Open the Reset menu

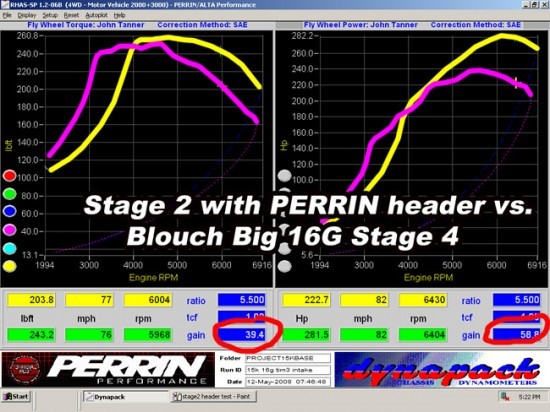point(71,15)
